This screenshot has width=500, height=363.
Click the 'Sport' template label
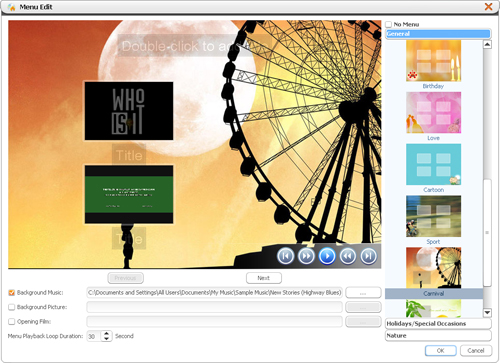433,242
